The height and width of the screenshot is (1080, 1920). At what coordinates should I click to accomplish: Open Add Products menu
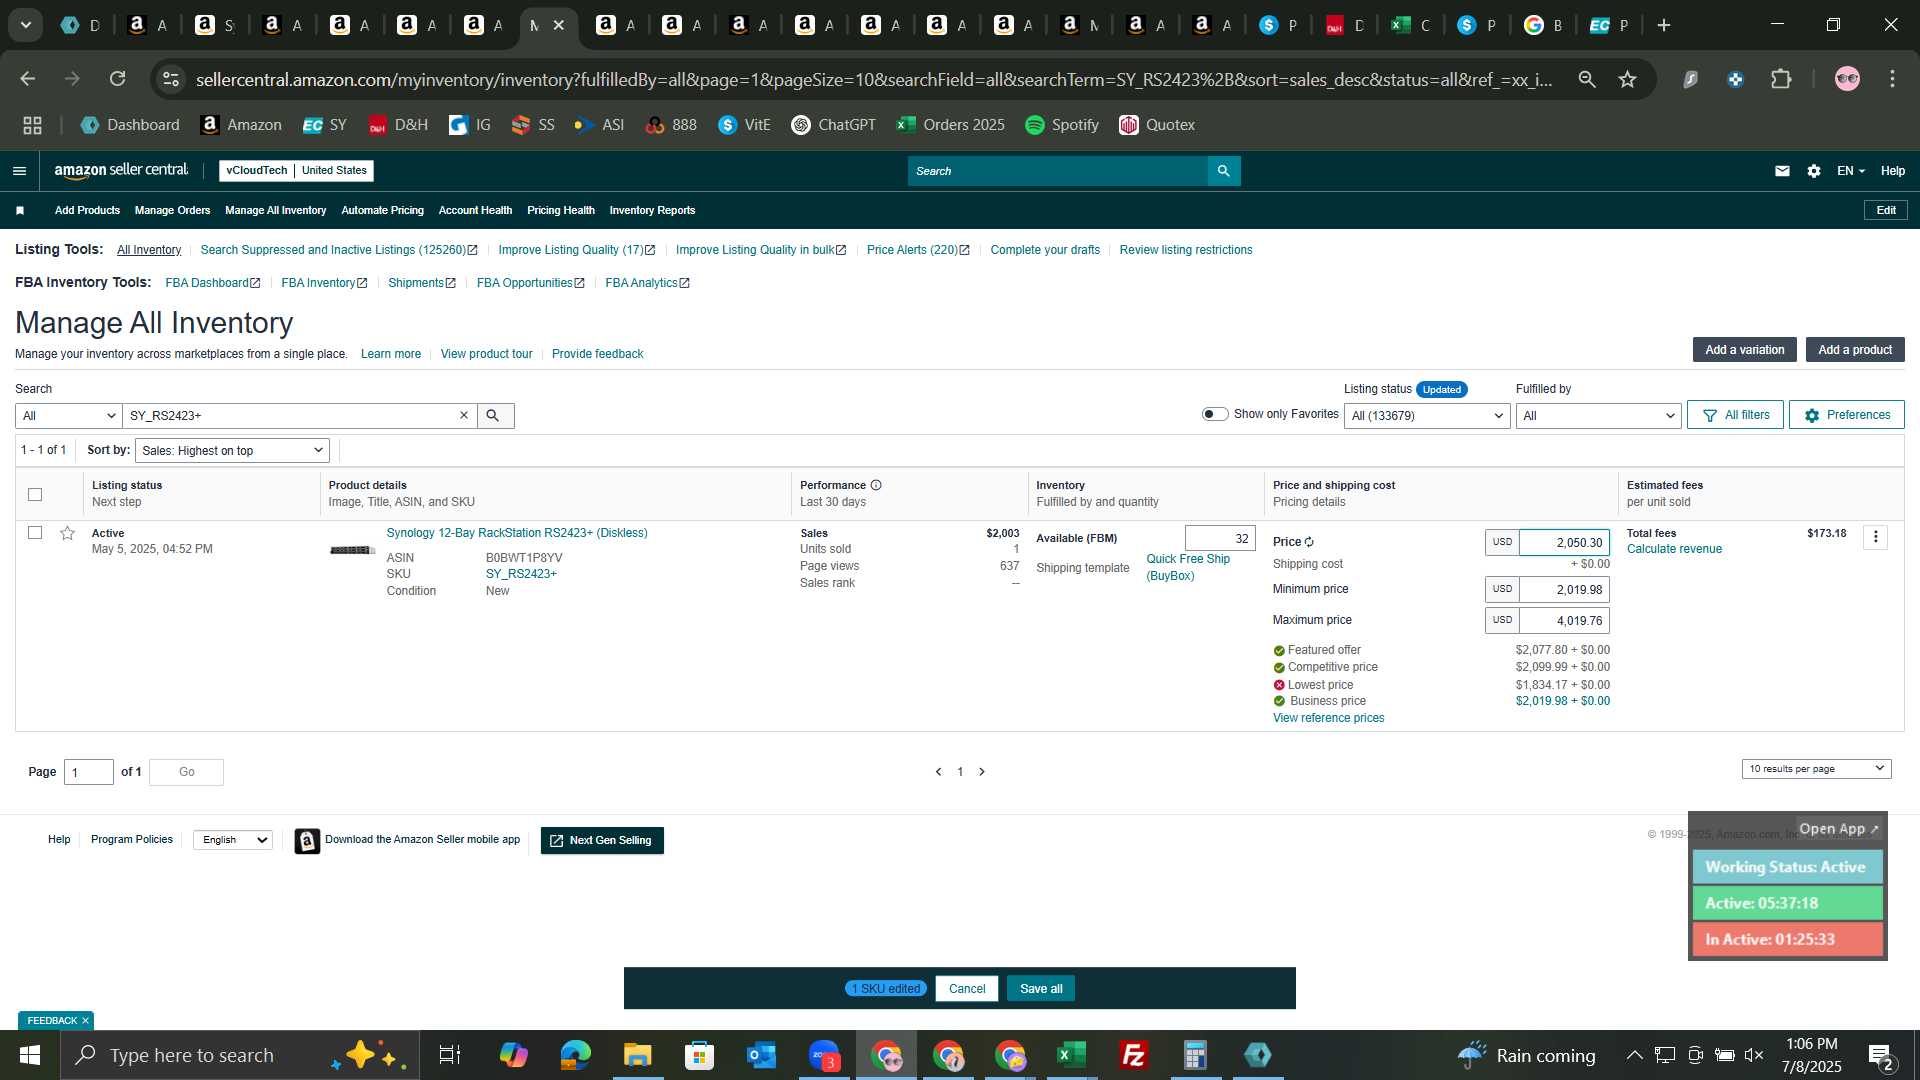point(87,210)
